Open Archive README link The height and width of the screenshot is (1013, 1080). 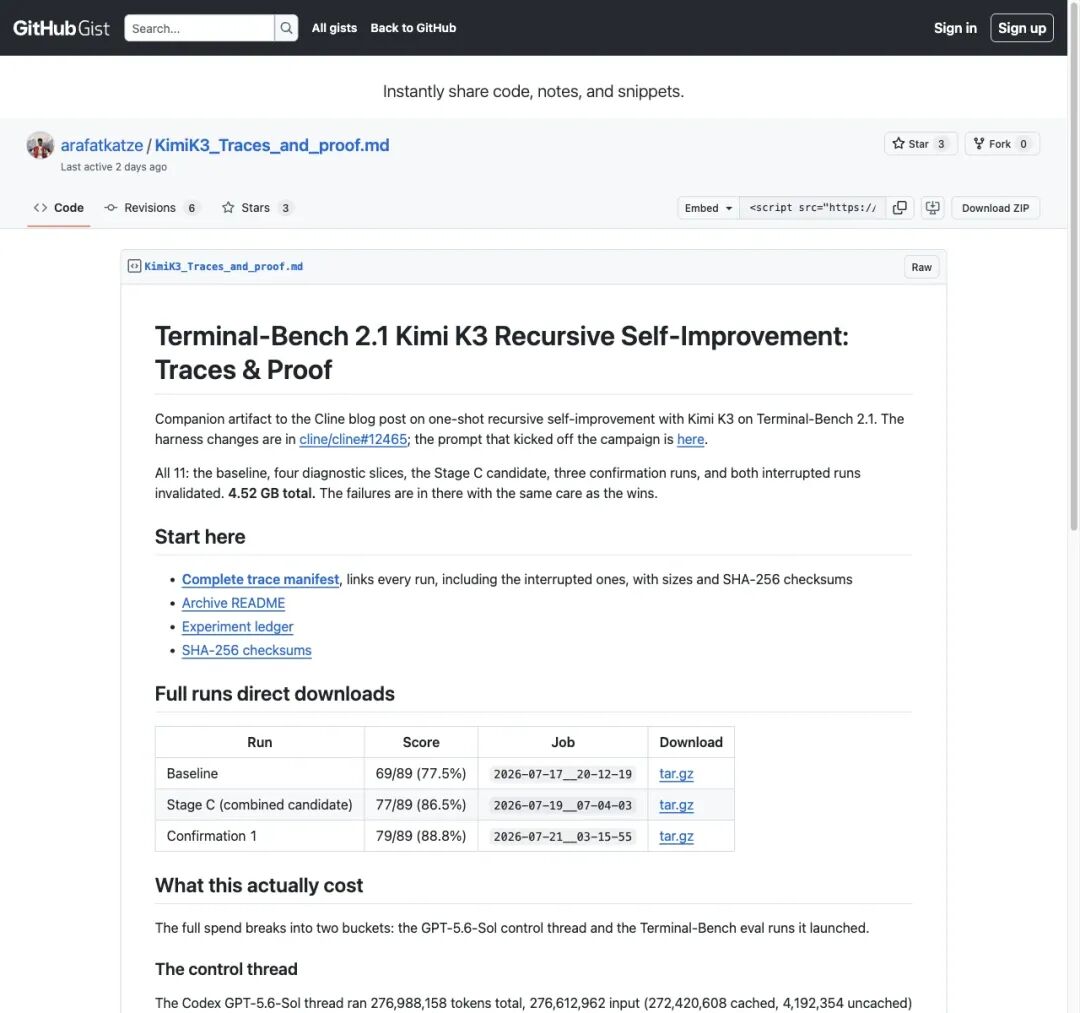233,603
